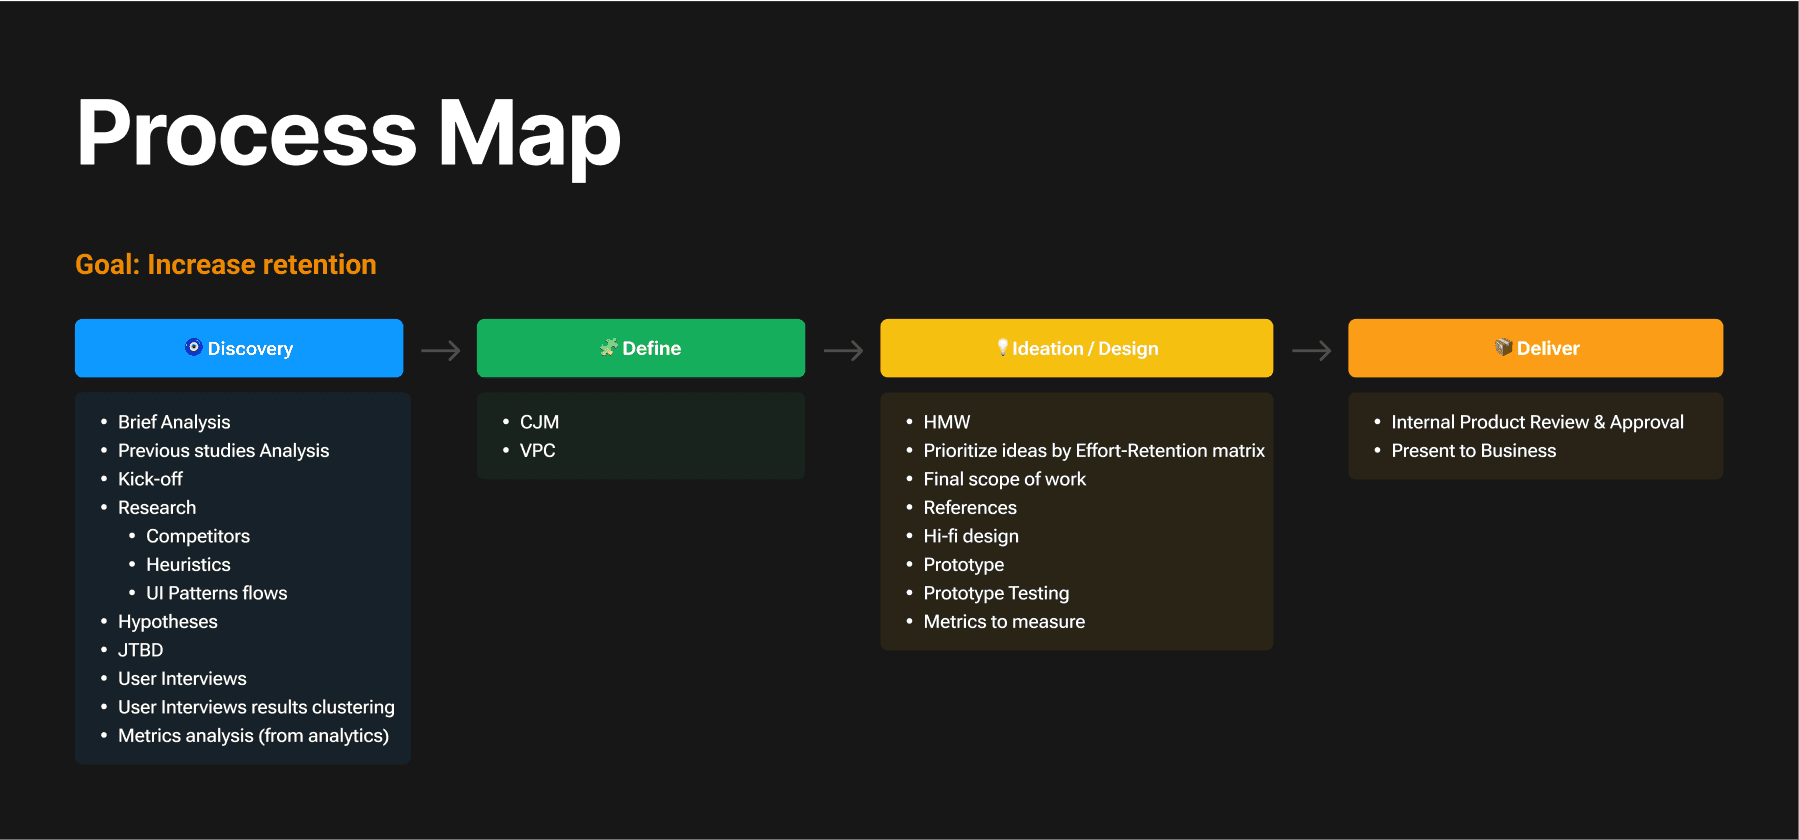Click the 'References' bullet item
This screenshot has height=840, width=1799.
tap(969, 507)
